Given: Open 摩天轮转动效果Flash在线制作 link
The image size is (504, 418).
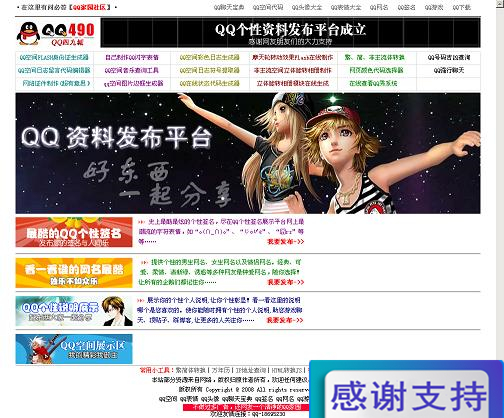Looking at the screenshot, I should point(293,57).
